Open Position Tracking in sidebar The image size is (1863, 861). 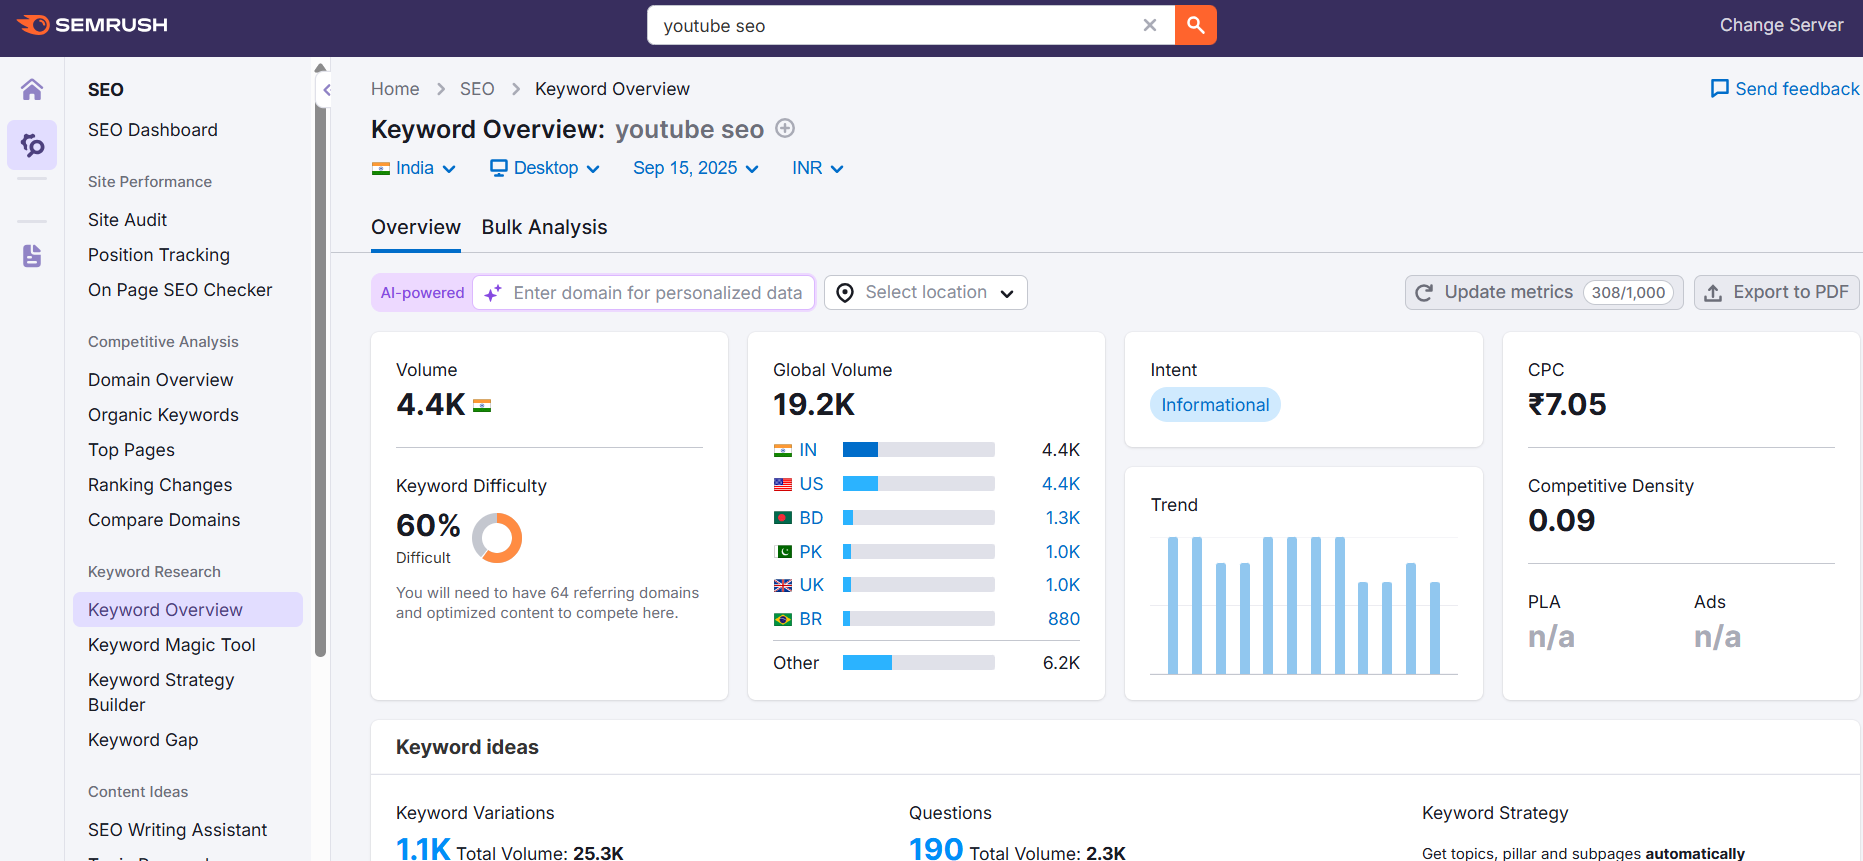(x=159, y=255)
